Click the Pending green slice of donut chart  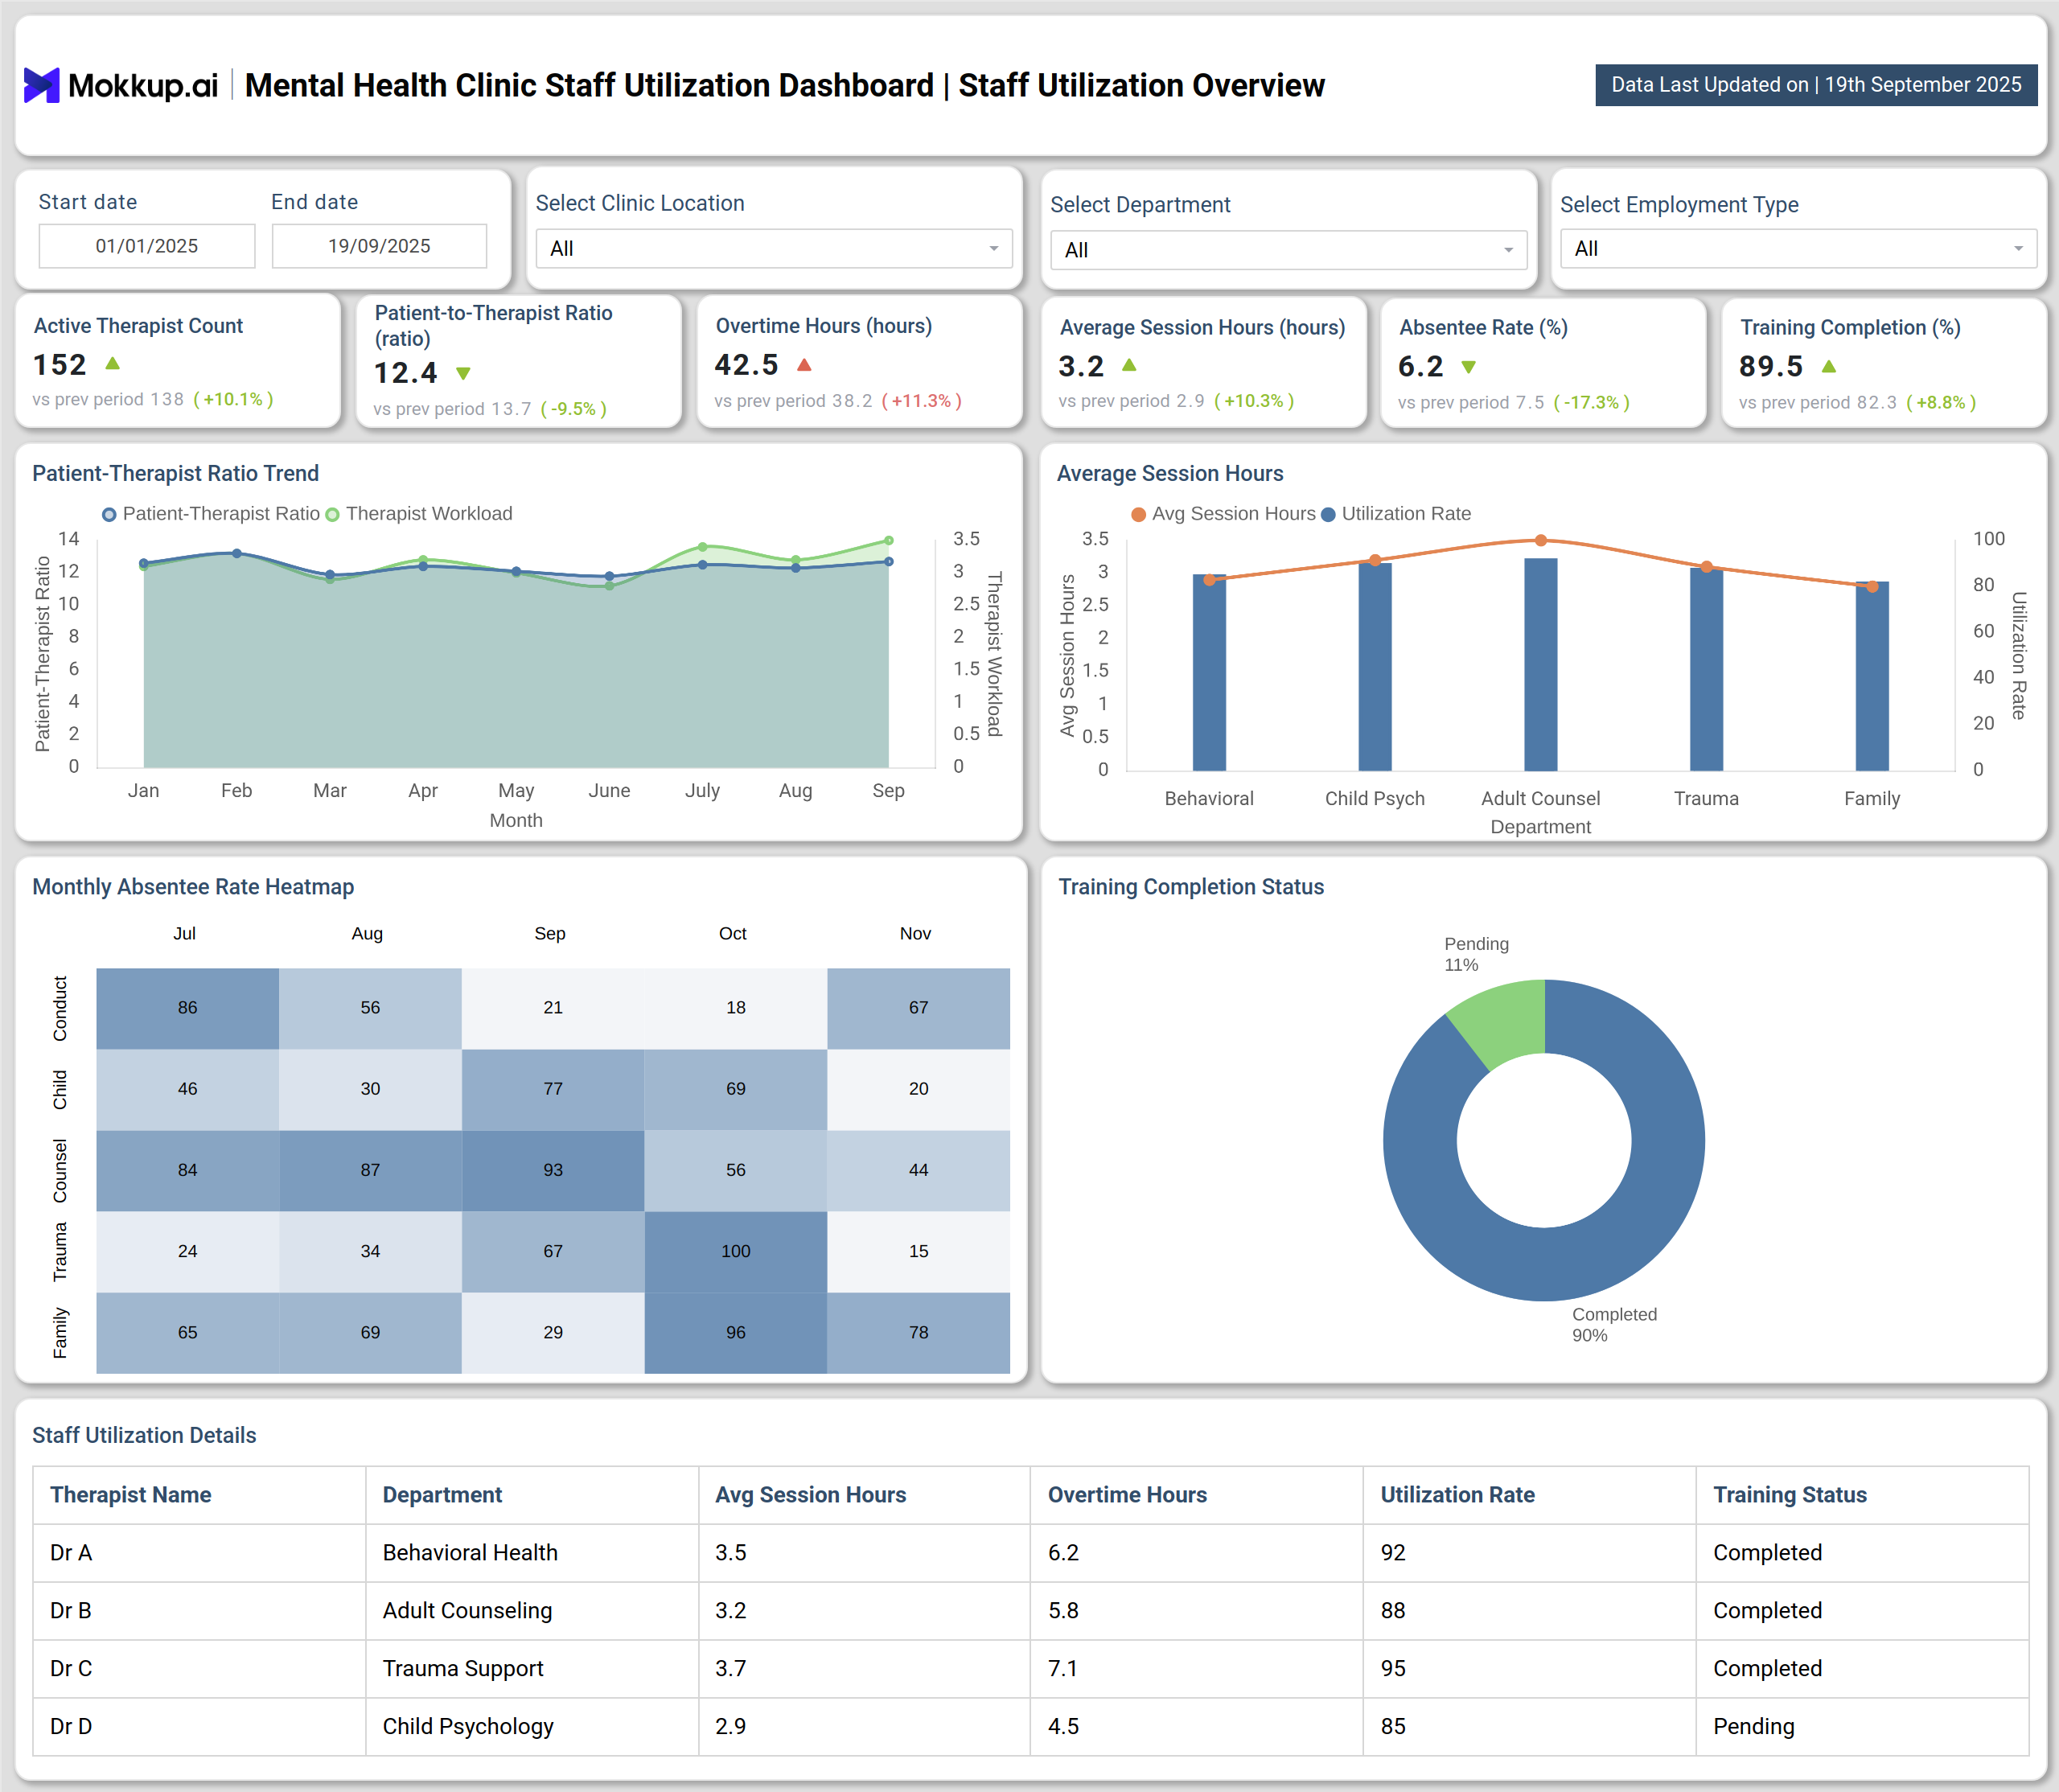[1502, 1022]
